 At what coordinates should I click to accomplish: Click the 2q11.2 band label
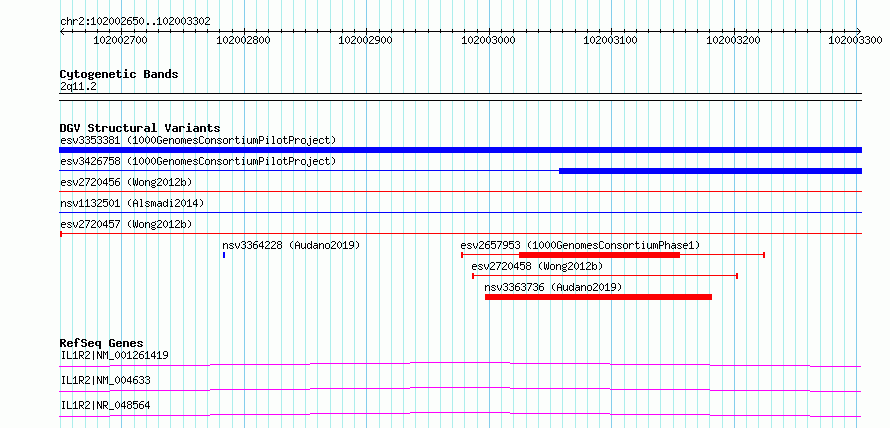point(77,86)
